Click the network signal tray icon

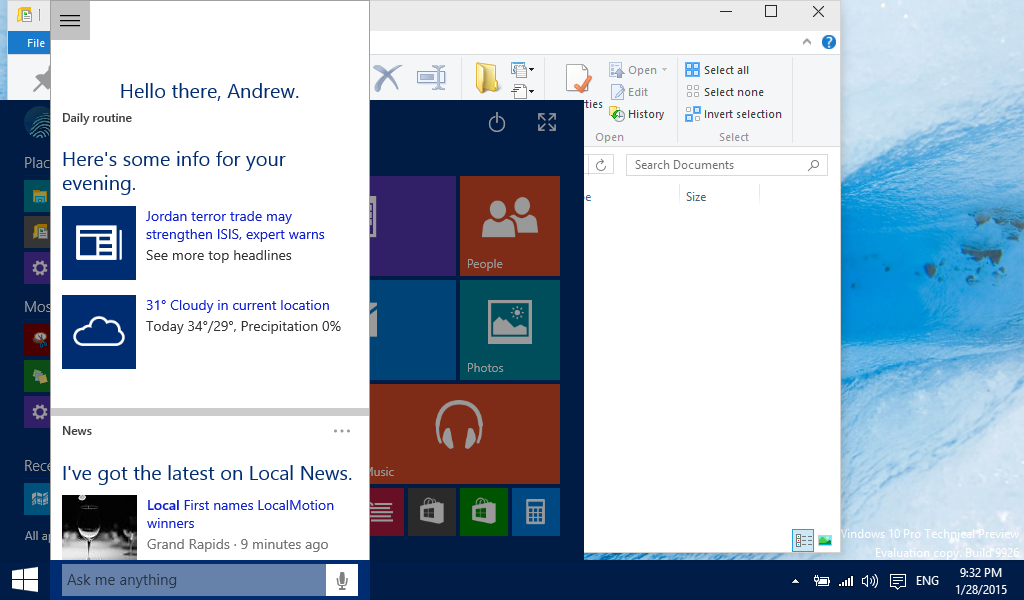846,580
